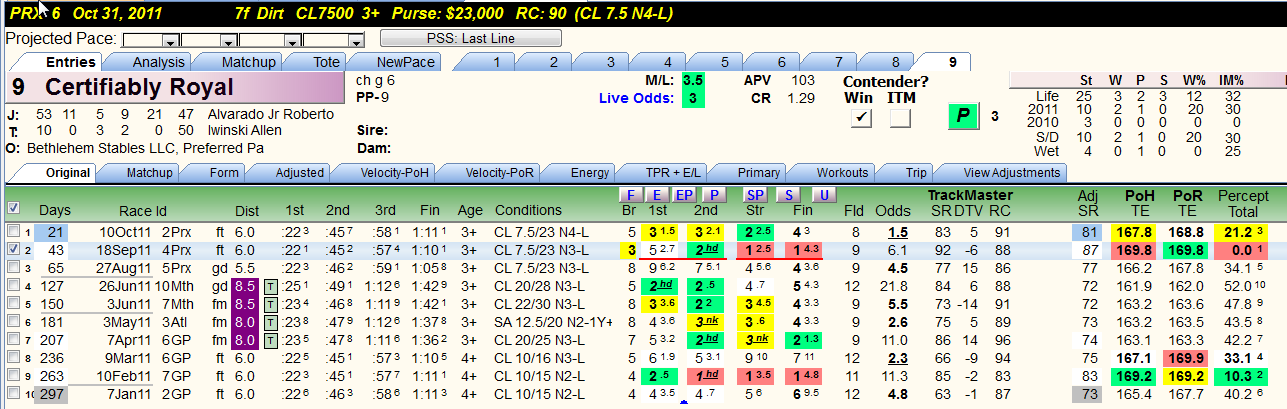Open the first Projected Pace dropdown
Viewport: 1287px width, 409px height.
(171, 41)
